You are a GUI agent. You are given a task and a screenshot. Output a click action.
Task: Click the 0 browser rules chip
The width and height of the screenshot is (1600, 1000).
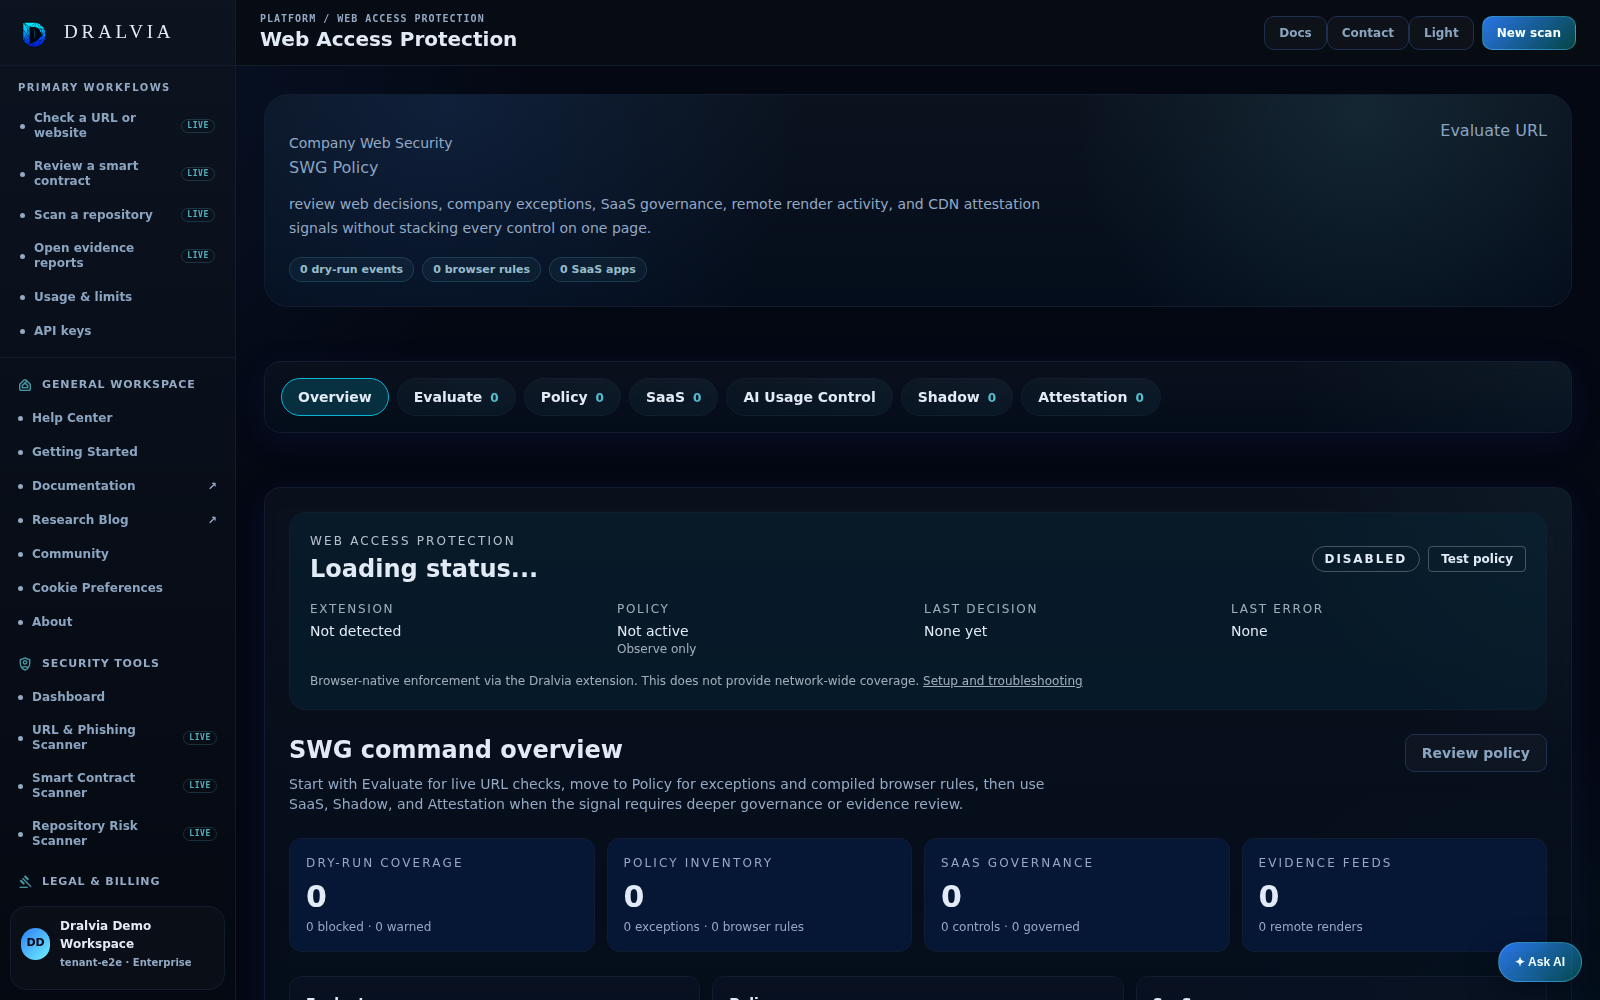pos(481,269)
